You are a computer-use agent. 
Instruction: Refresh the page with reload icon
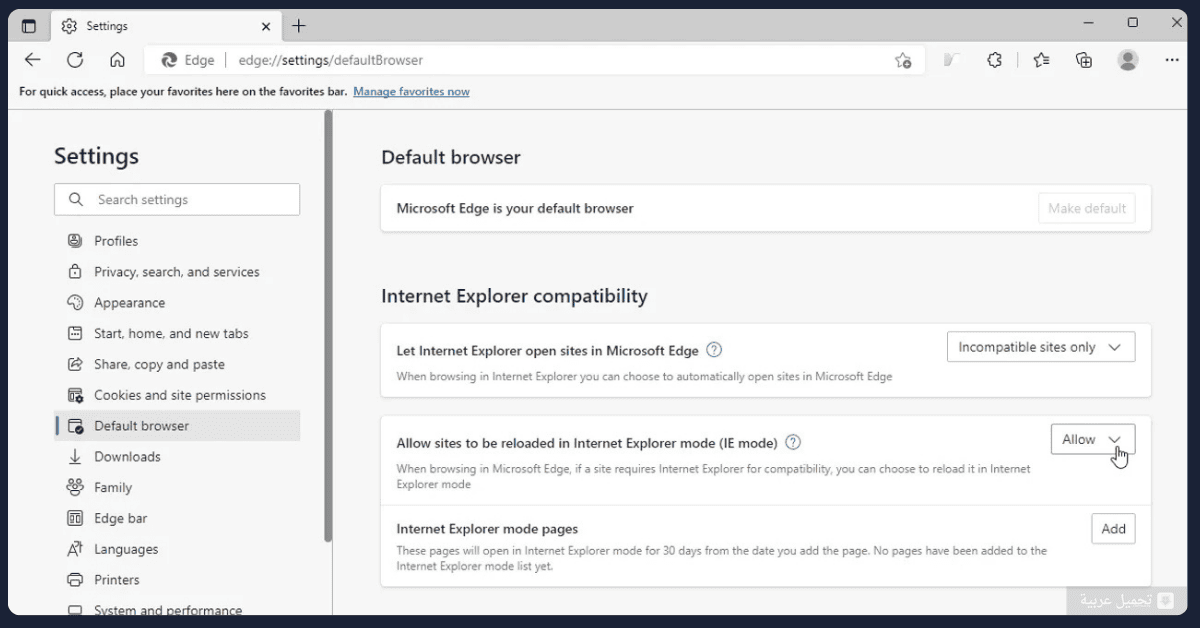[x=75, y=60]
